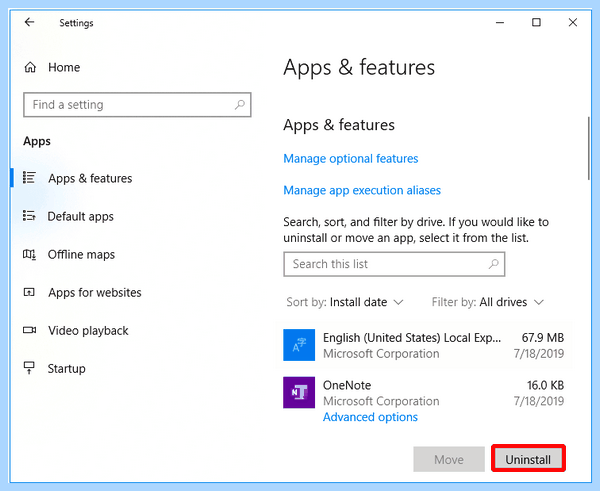Image resolution: width=600 pixels, height=491 pixels.
Task: Click the 67.9 MB size value
Action: click(543, 338)
